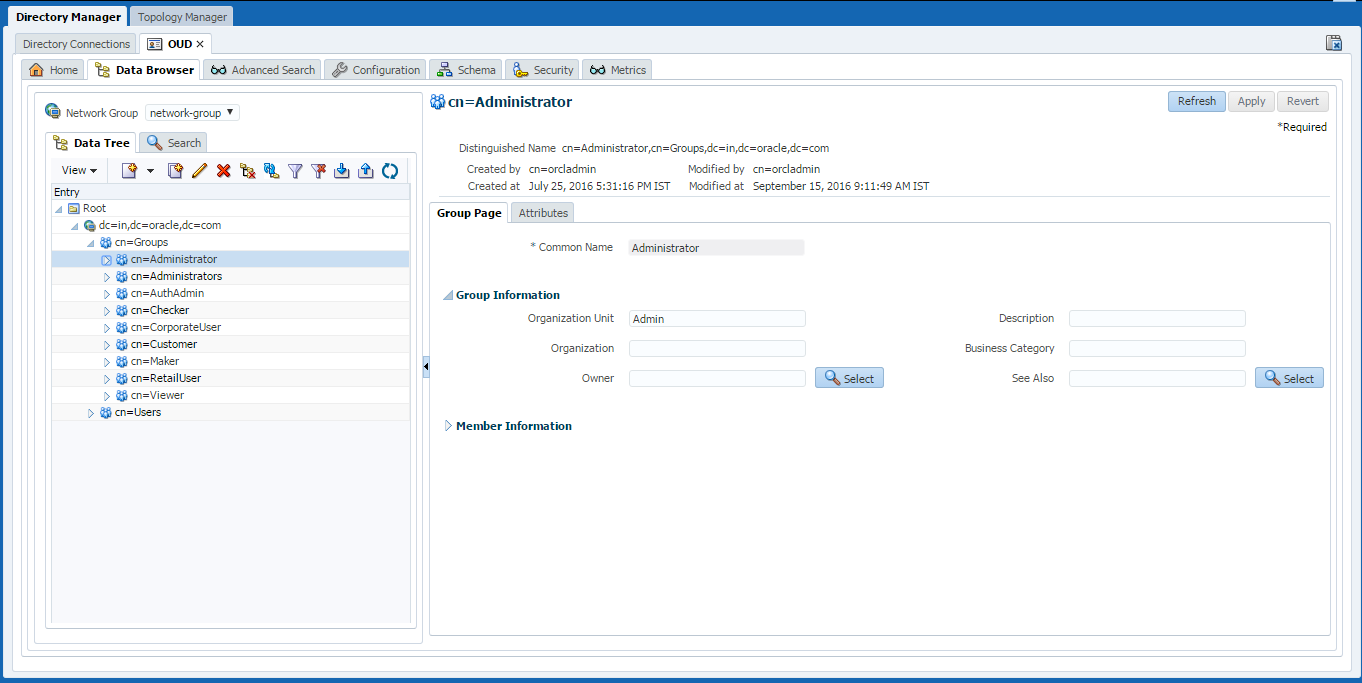
Task: Expand the cn=Administrators node
Action: [x=107, y=277]
